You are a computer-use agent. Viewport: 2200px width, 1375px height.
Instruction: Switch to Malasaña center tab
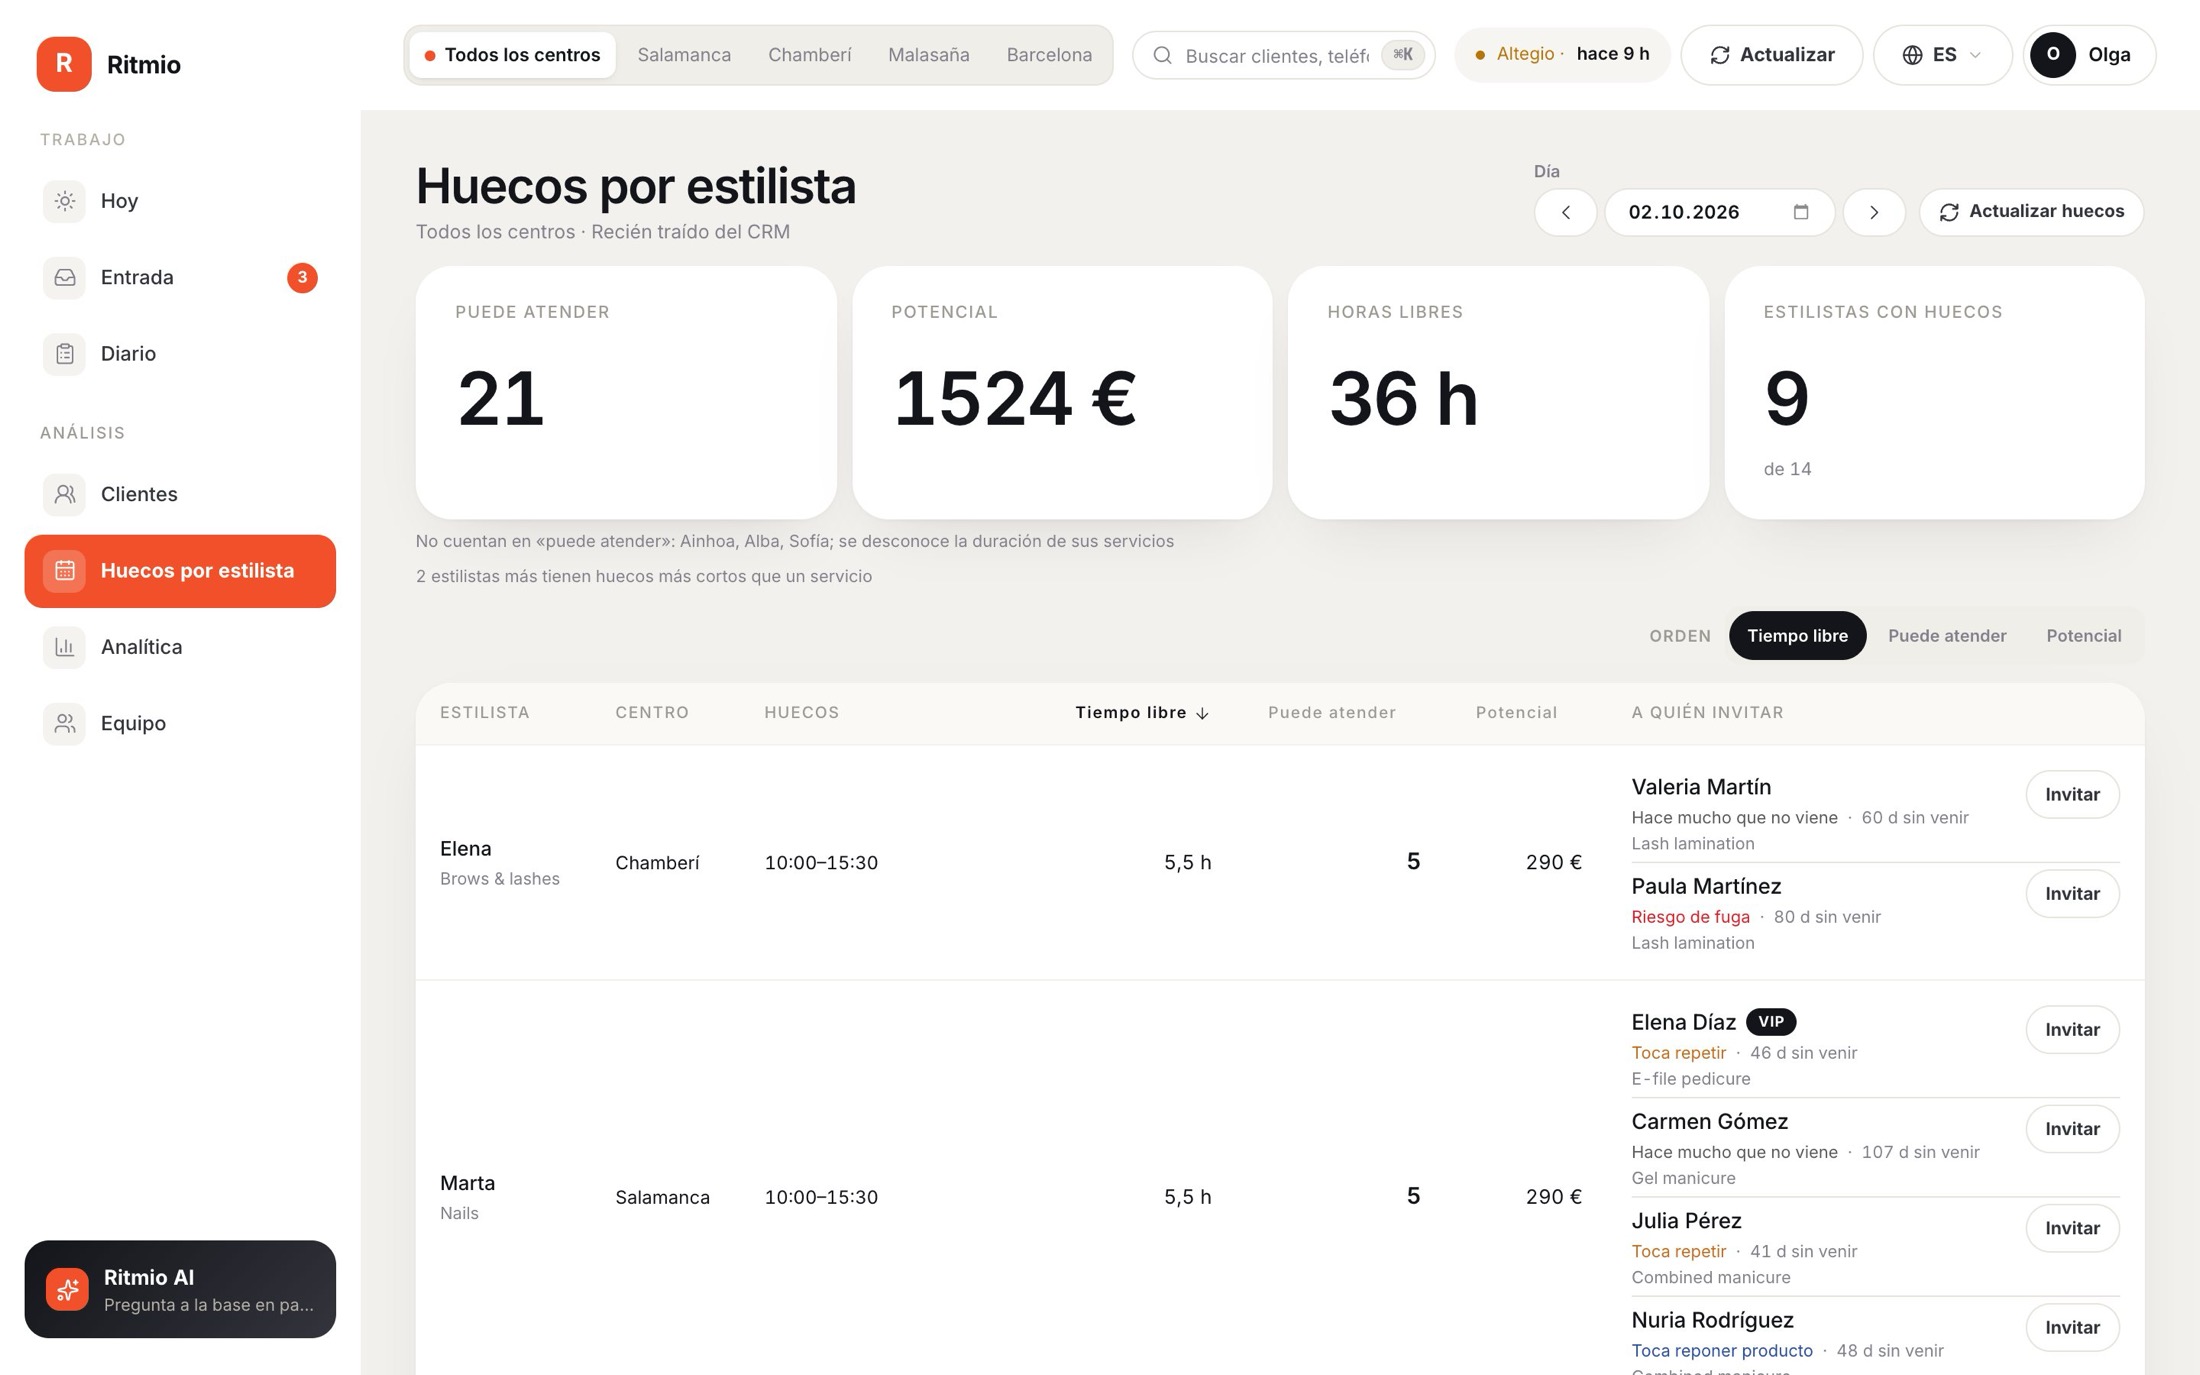pyautogui.click(x=928, y=55)
